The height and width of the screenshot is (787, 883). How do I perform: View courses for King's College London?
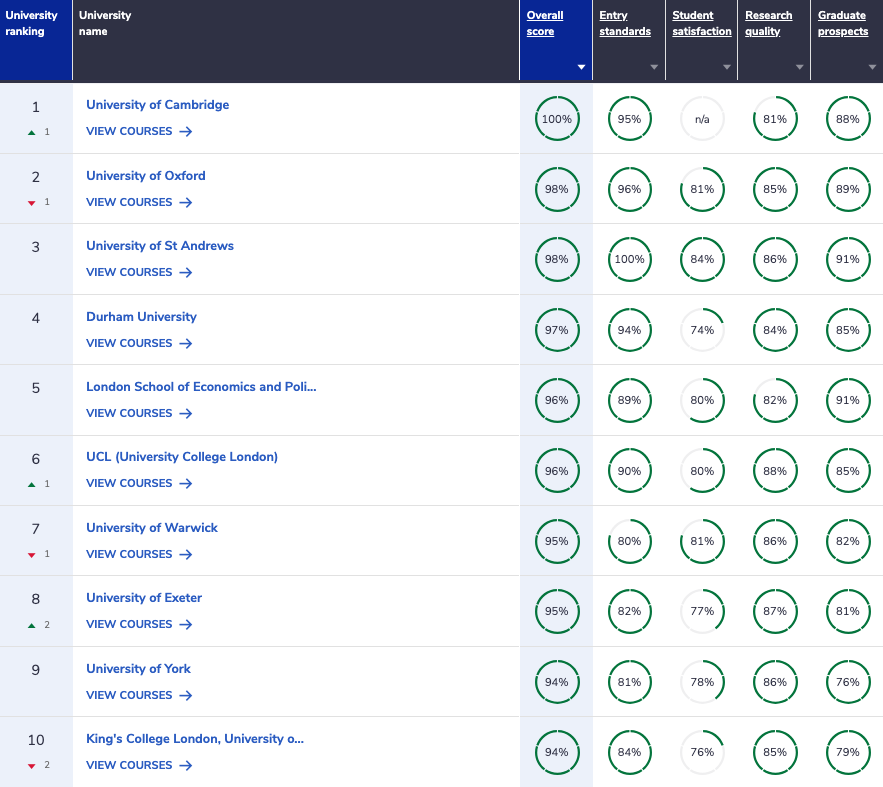click(139, 766)
